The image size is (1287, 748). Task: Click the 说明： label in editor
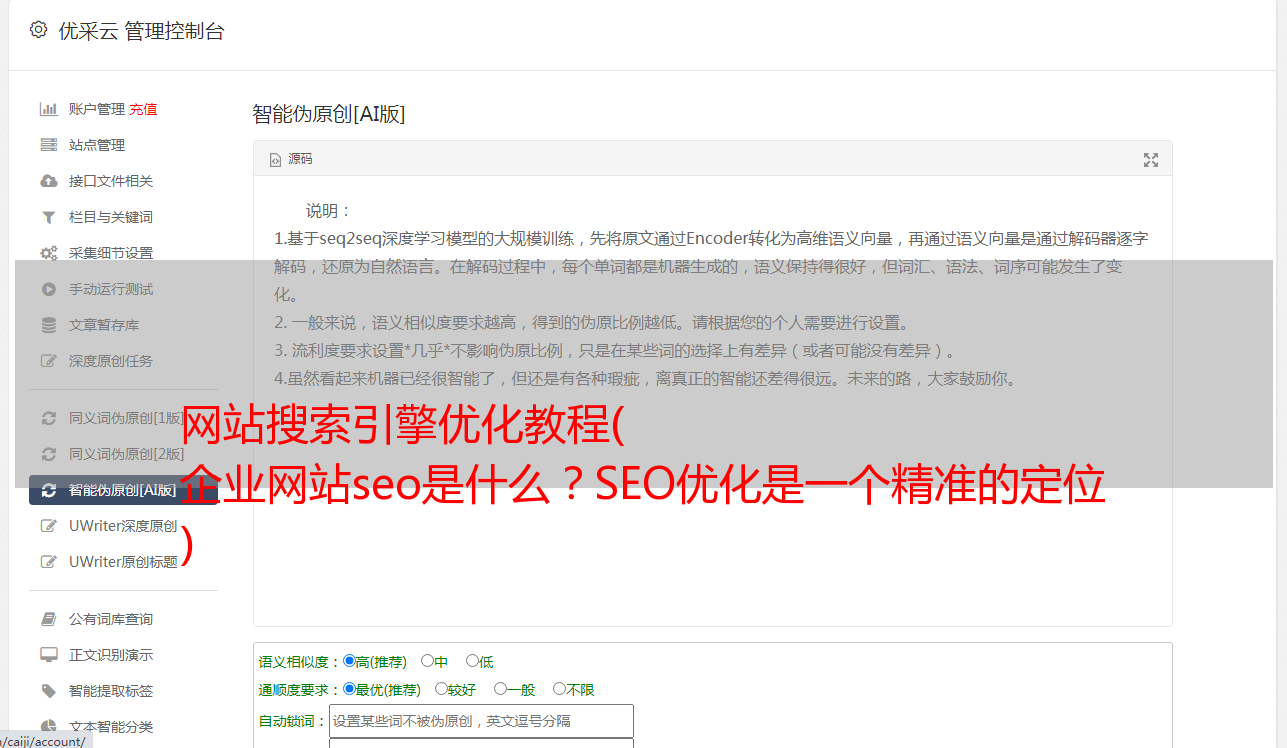pyautogui.click(x=329, y=211)
